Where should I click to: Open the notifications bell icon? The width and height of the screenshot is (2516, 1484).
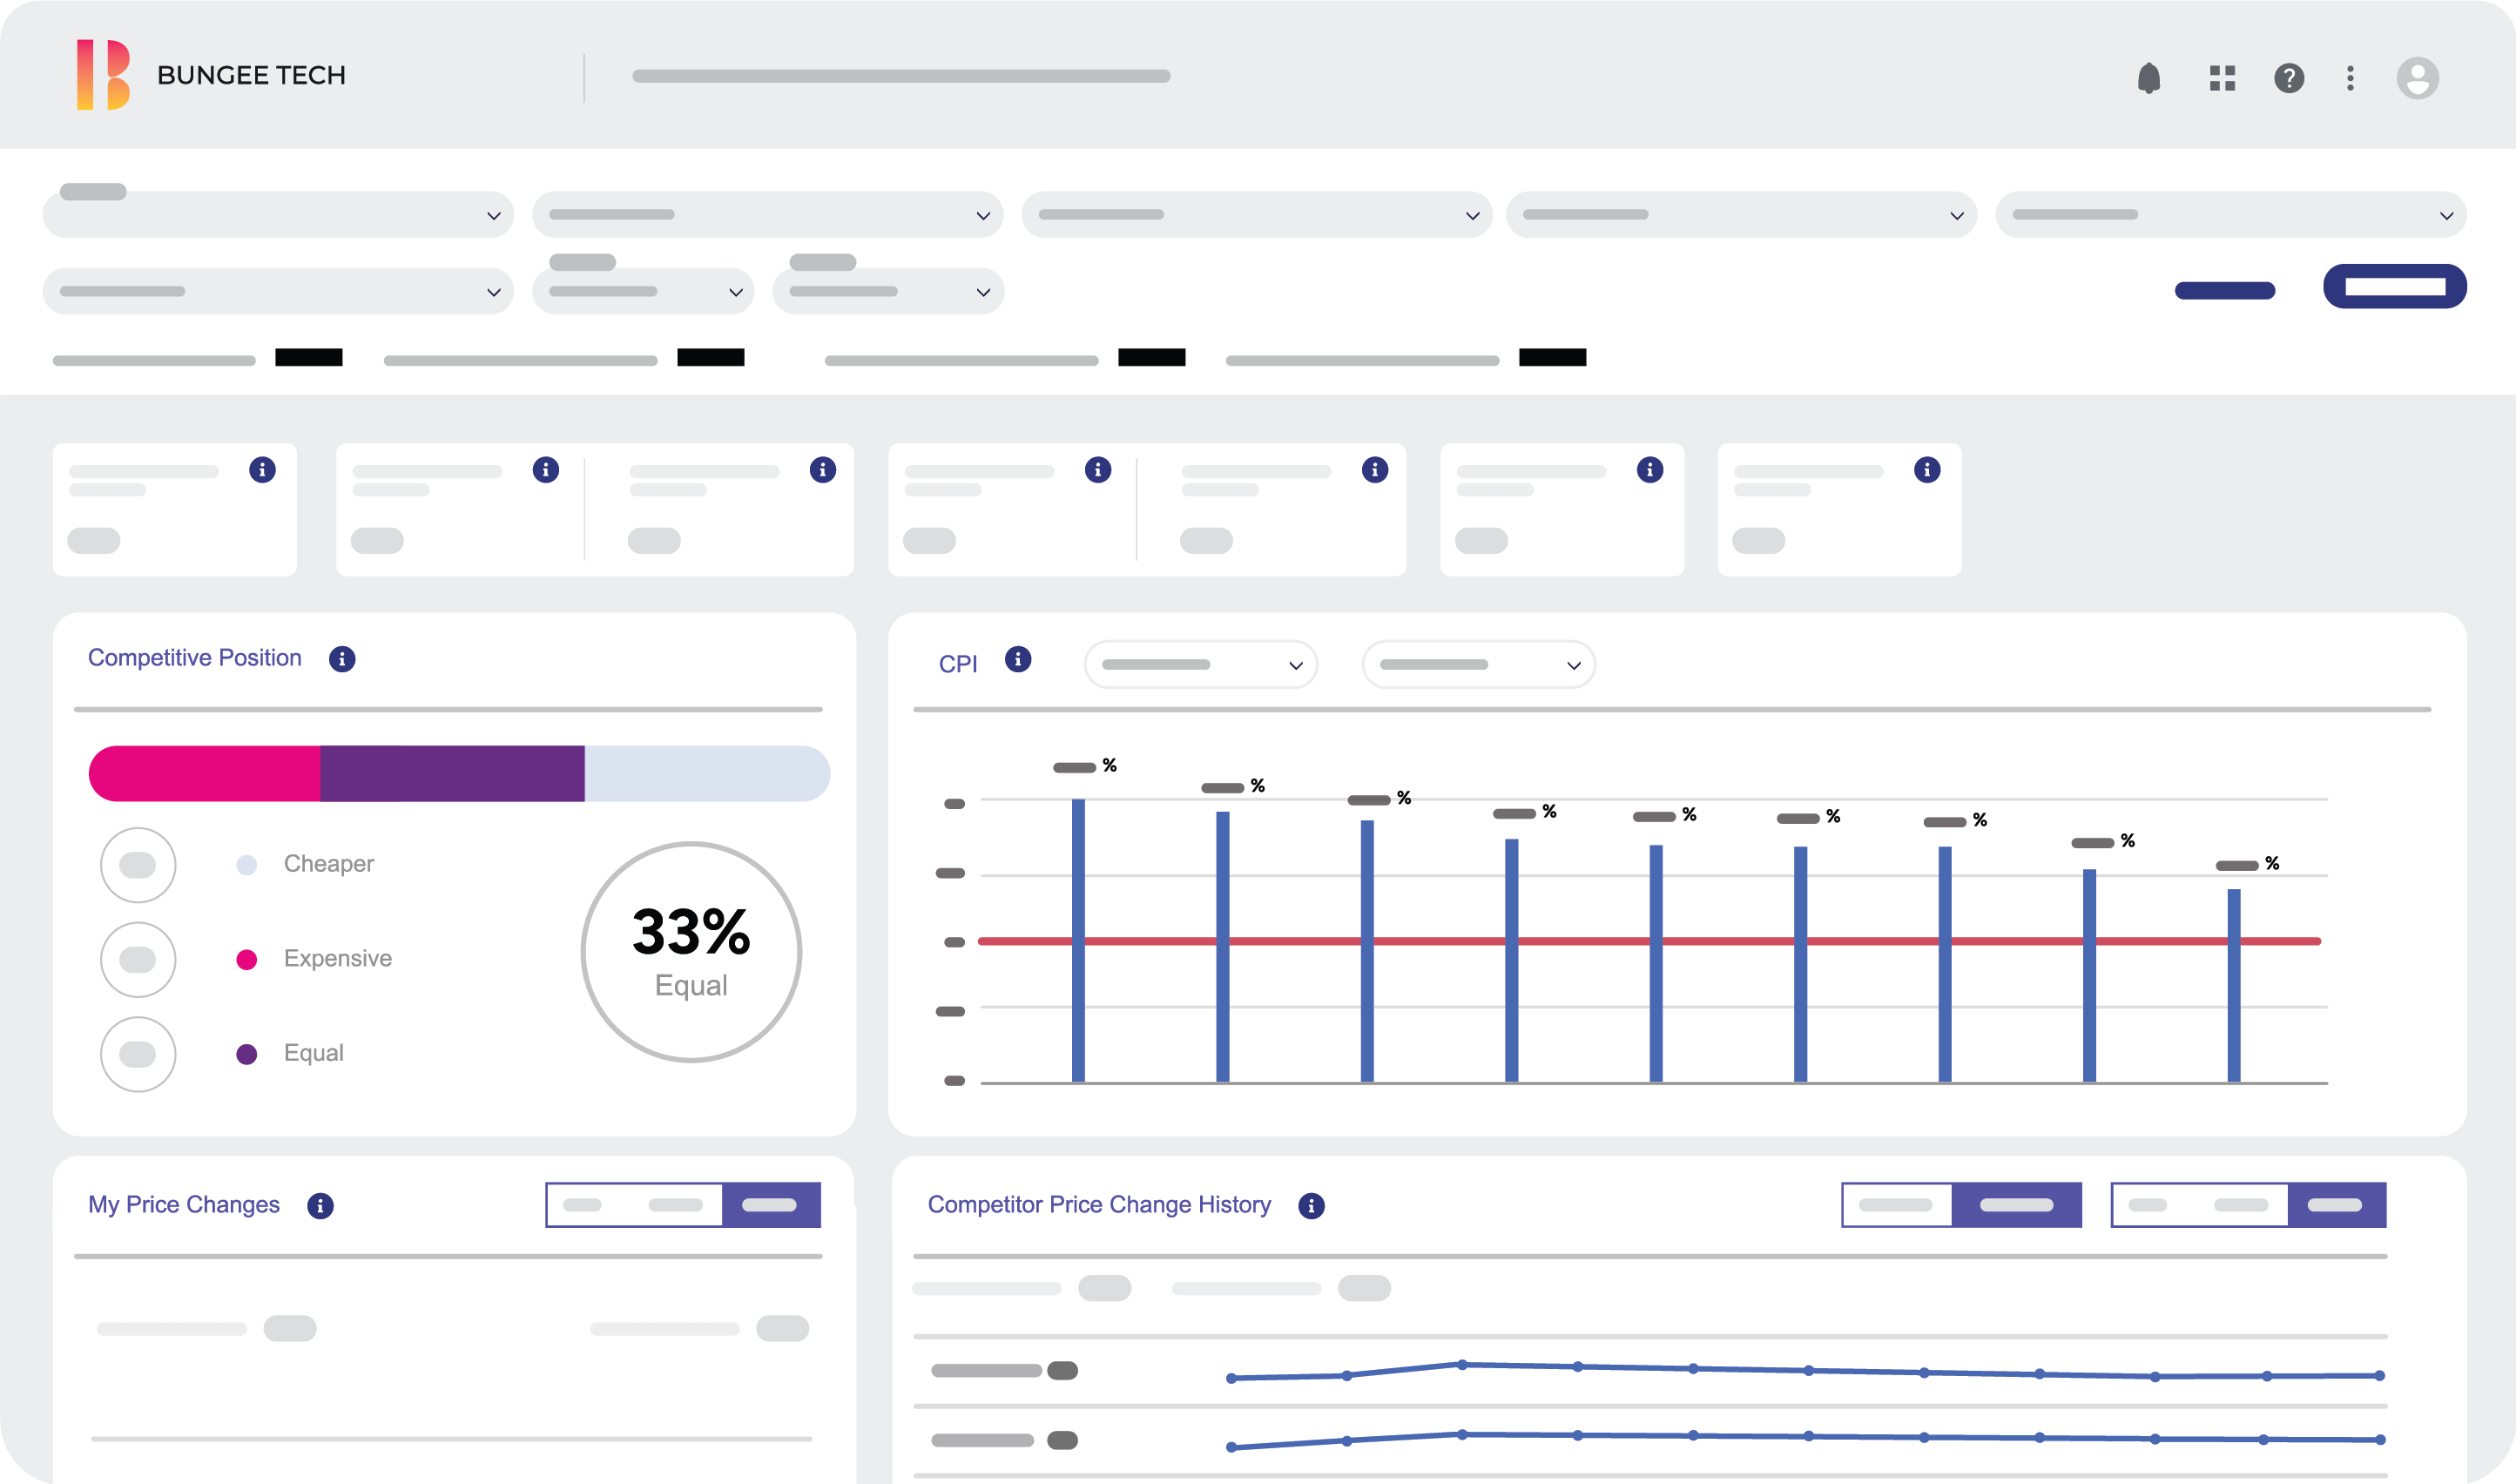pyautogui.click(x=2148, y=77)
